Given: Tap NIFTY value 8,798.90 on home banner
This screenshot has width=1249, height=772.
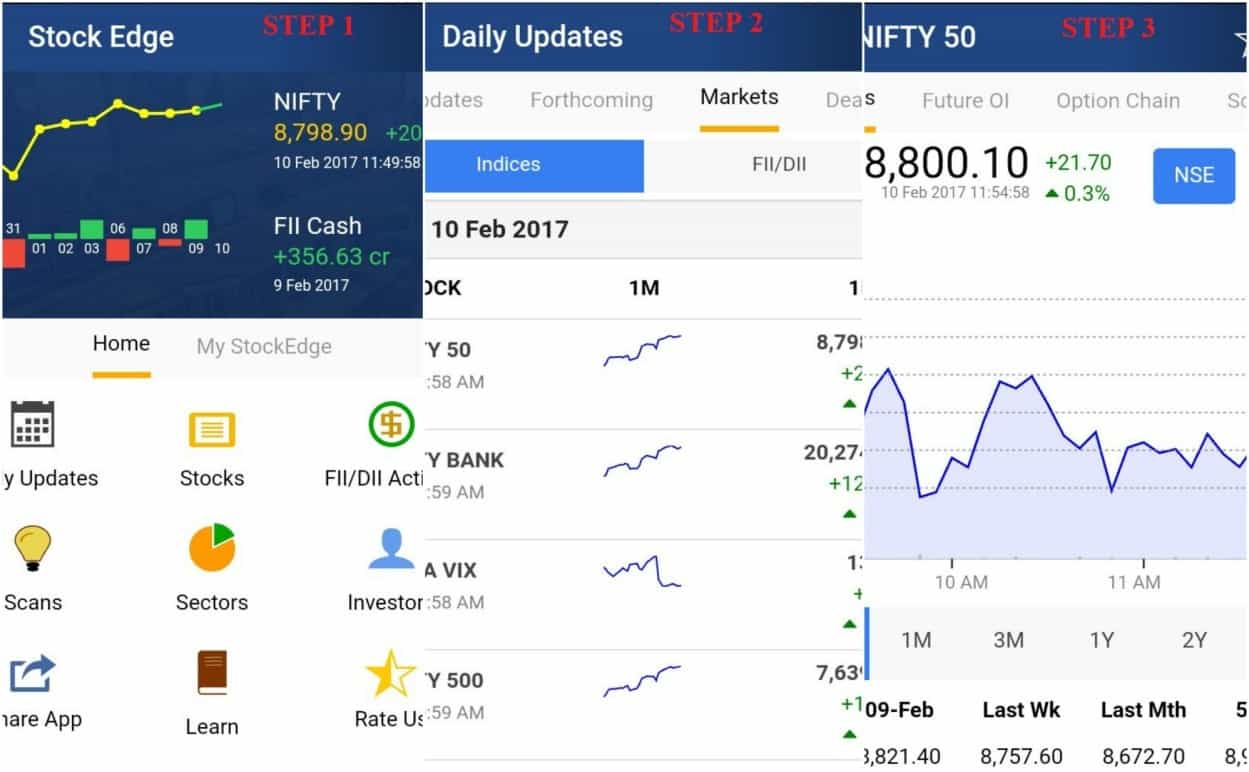Looking at the screenshot, I should pyautogui.click(x=320, y=132).
